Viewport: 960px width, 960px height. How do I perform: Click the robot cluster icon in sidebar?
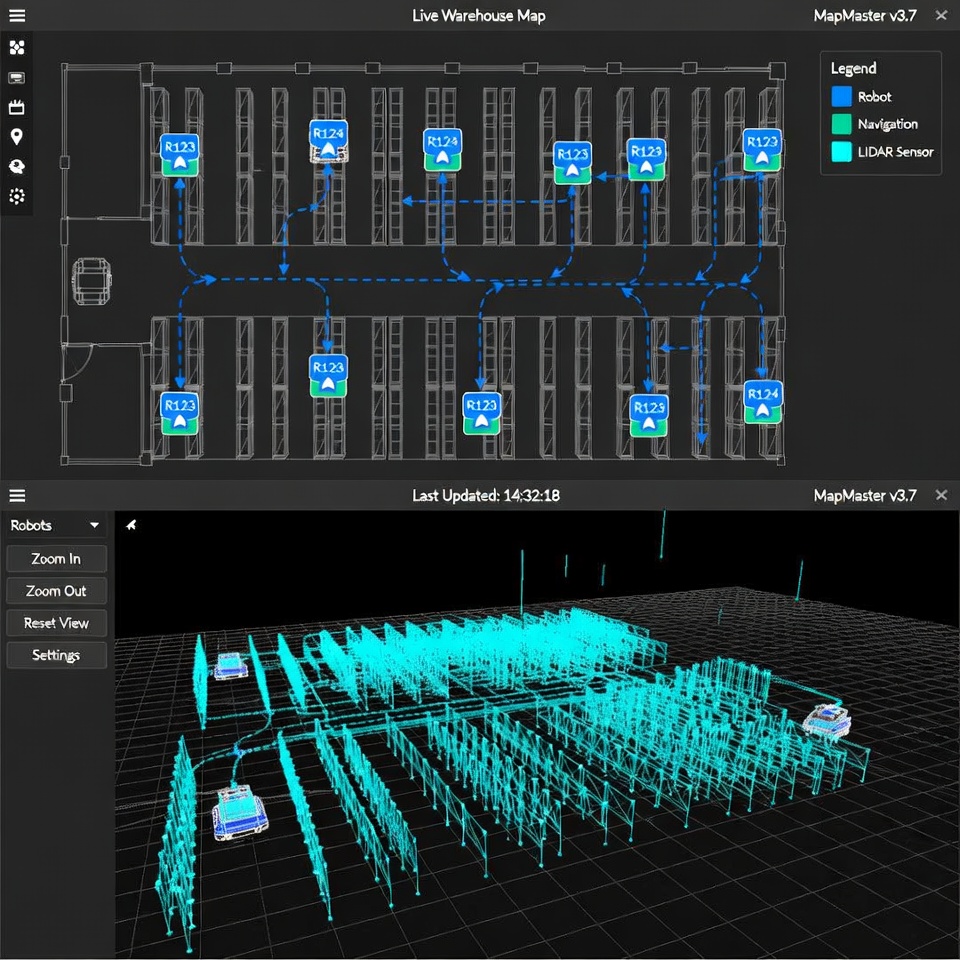click(17, 47)
